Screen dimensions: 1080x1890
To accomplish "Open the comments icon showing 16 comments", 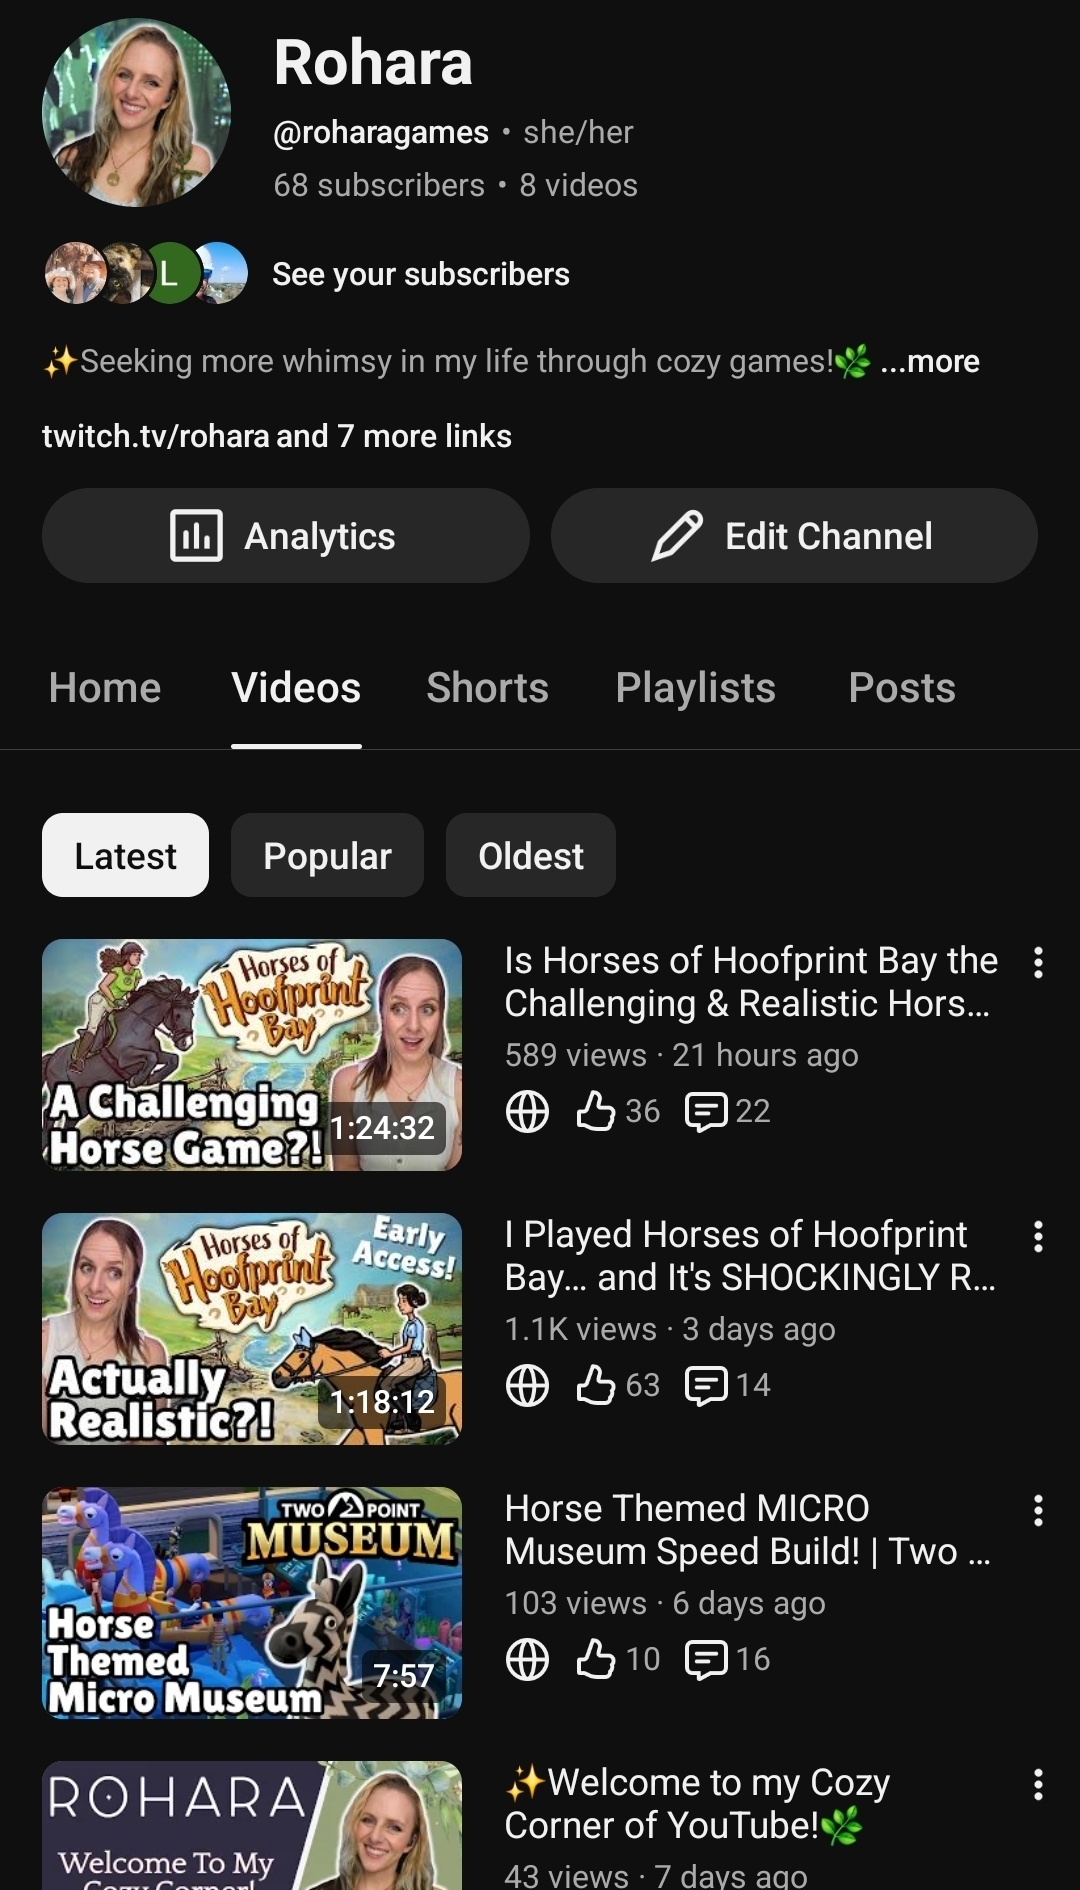I will point(706,1659).
